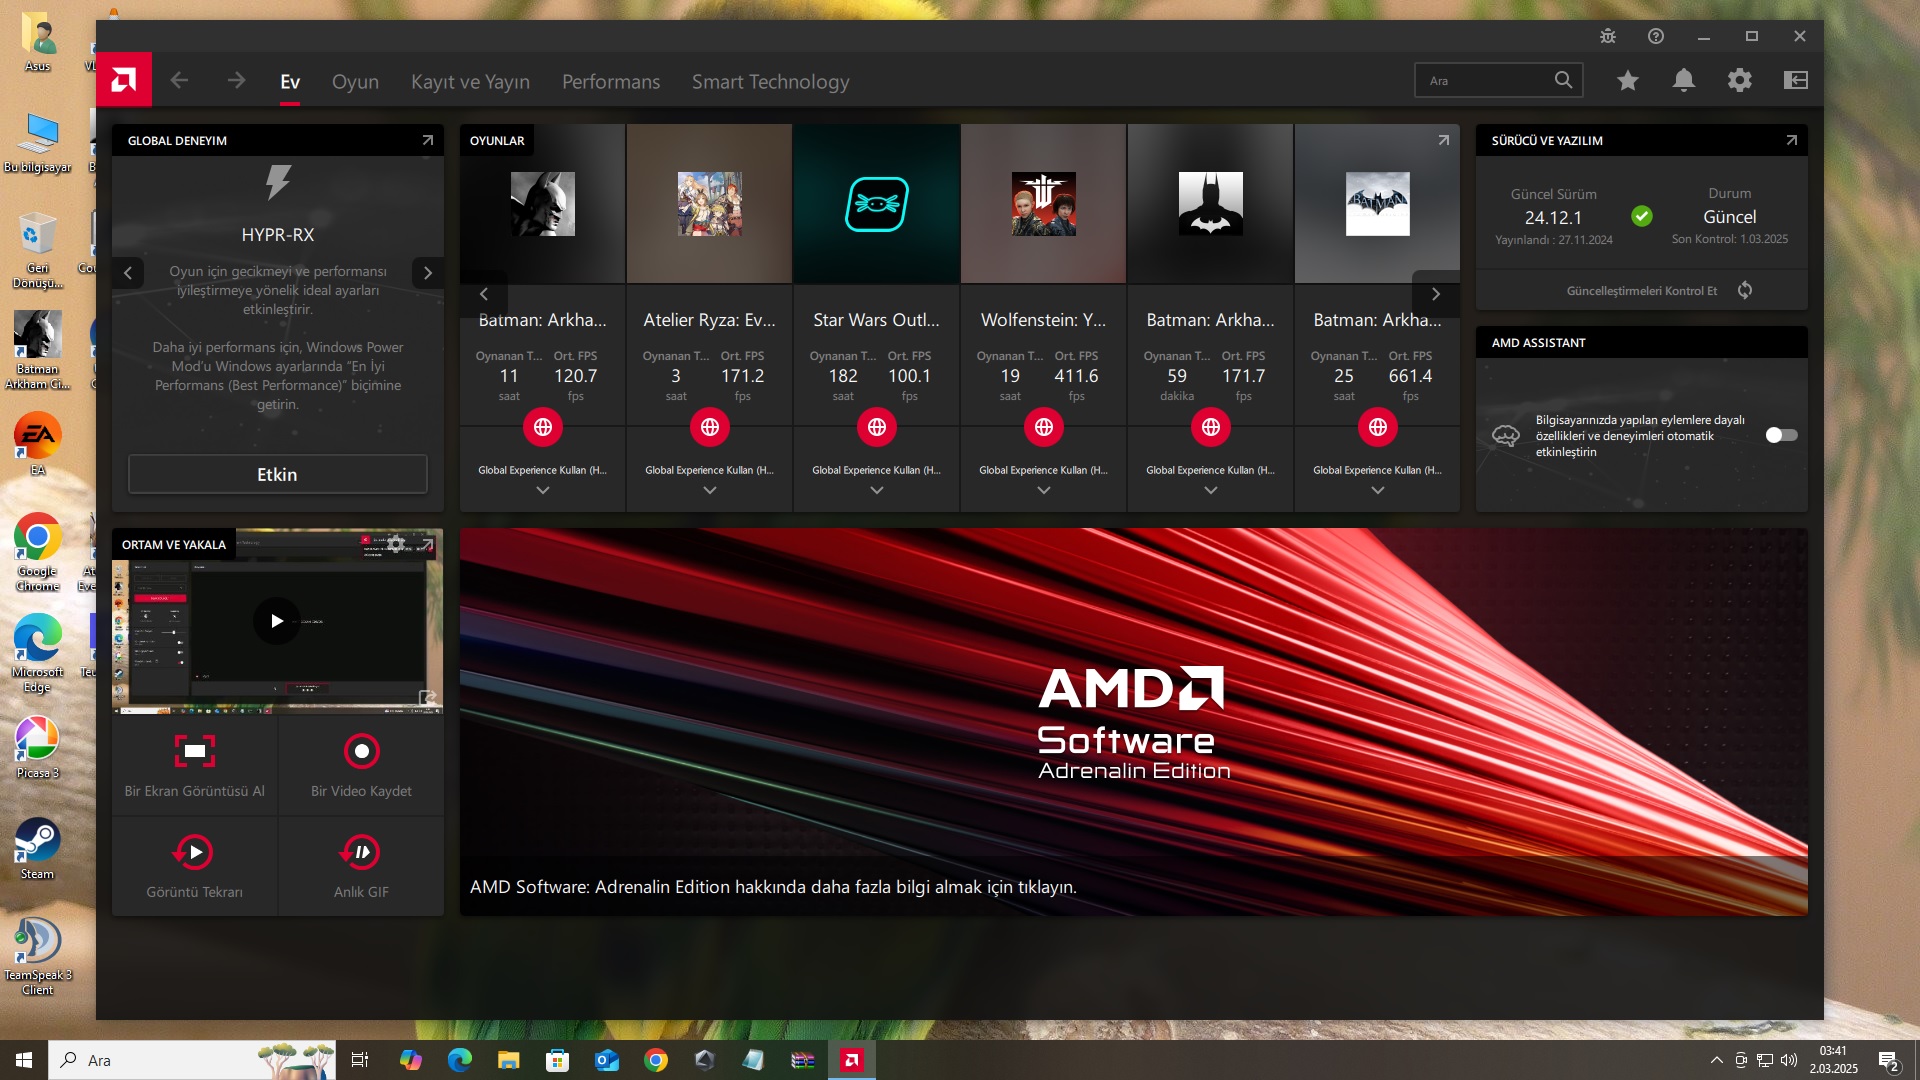1920x1080 pixels.
Task: Expand profile dropdown under Atelier Ryza
Action: pos(709,490)
